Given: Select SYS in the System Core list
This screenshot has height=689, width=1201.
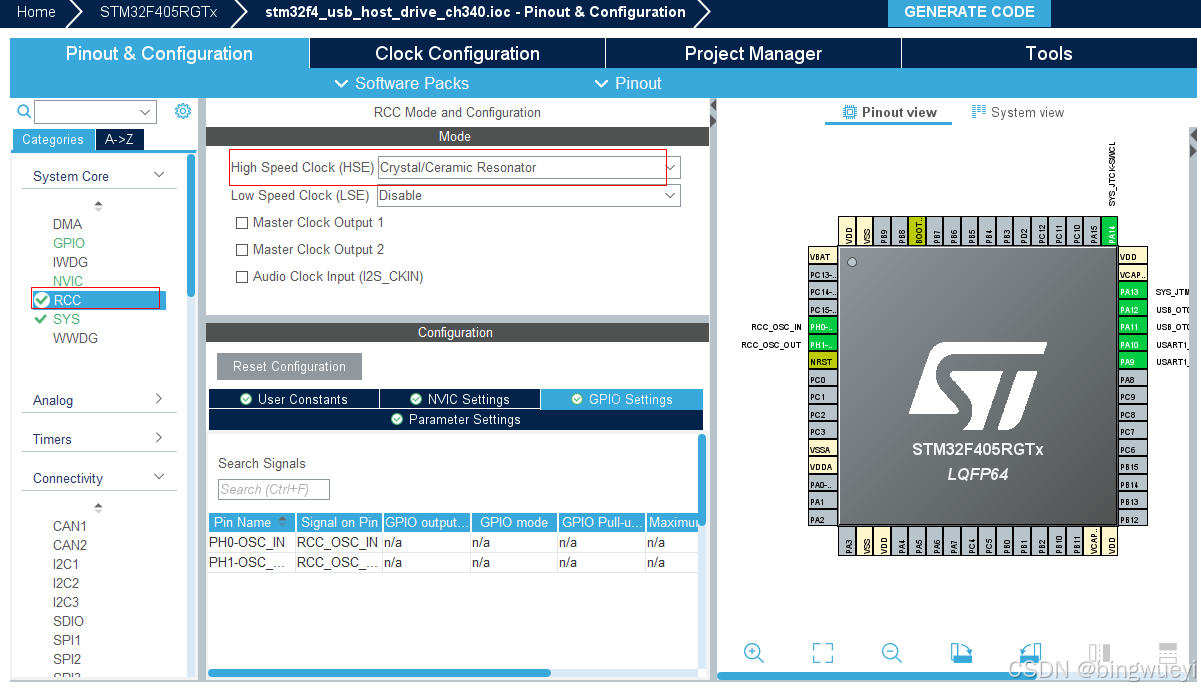Looking at the screenshot, I should 66,319.
